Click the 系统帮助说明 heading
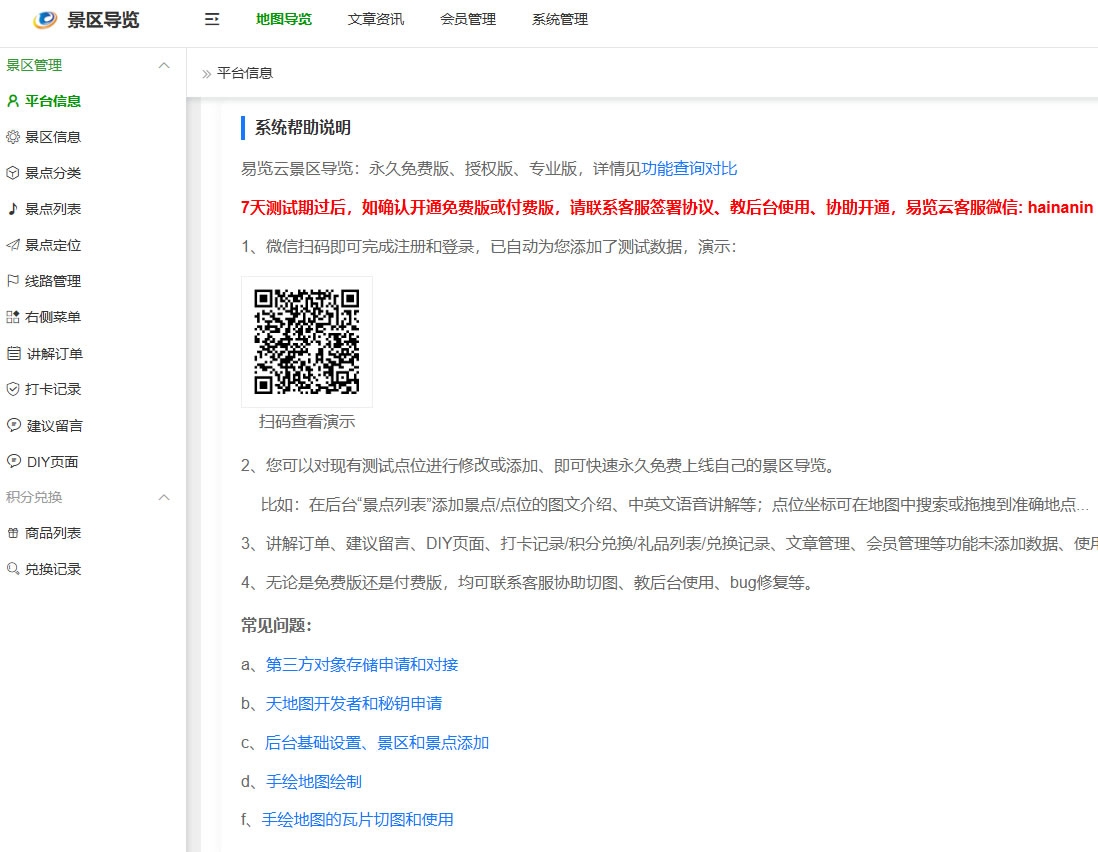This screenshot has height=852, width=1098. coord(303,127)
